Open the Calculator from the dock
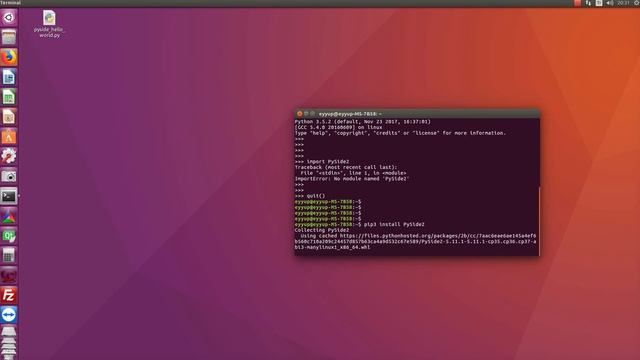This screenshot has height=360, width=640. point(9,256)
